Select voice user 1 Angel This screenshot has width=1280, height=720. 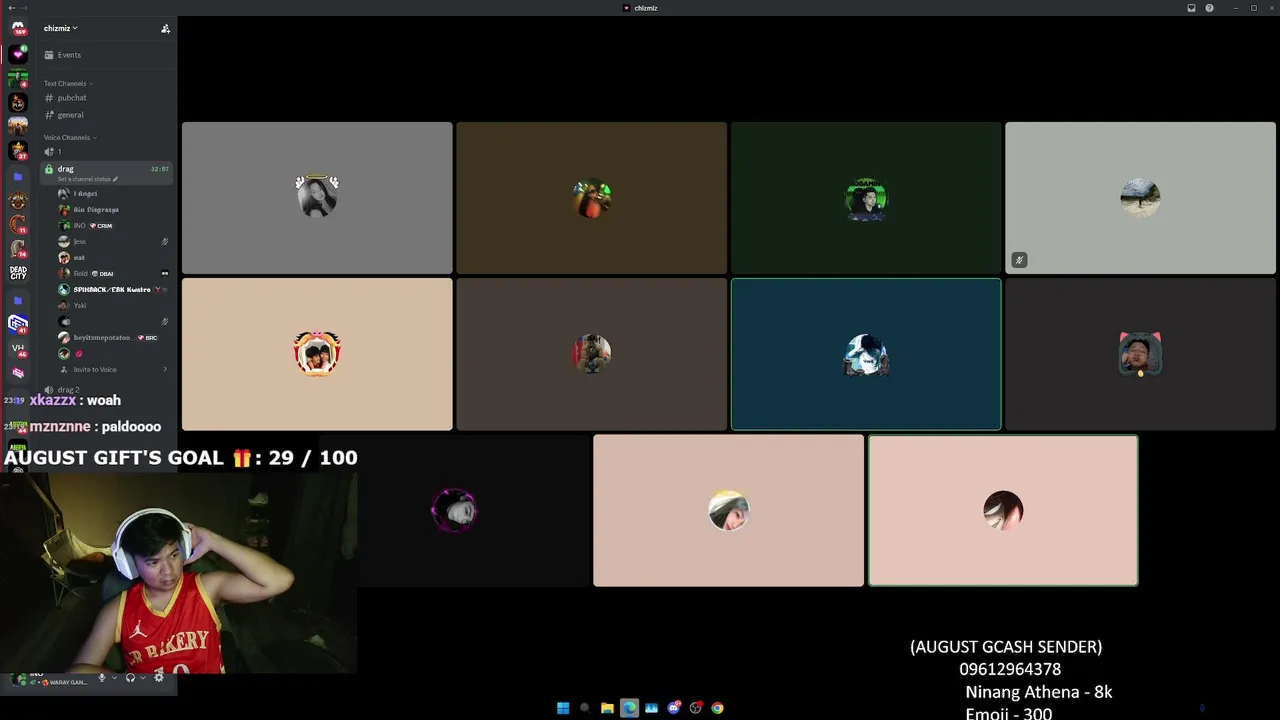click(113, 193)
